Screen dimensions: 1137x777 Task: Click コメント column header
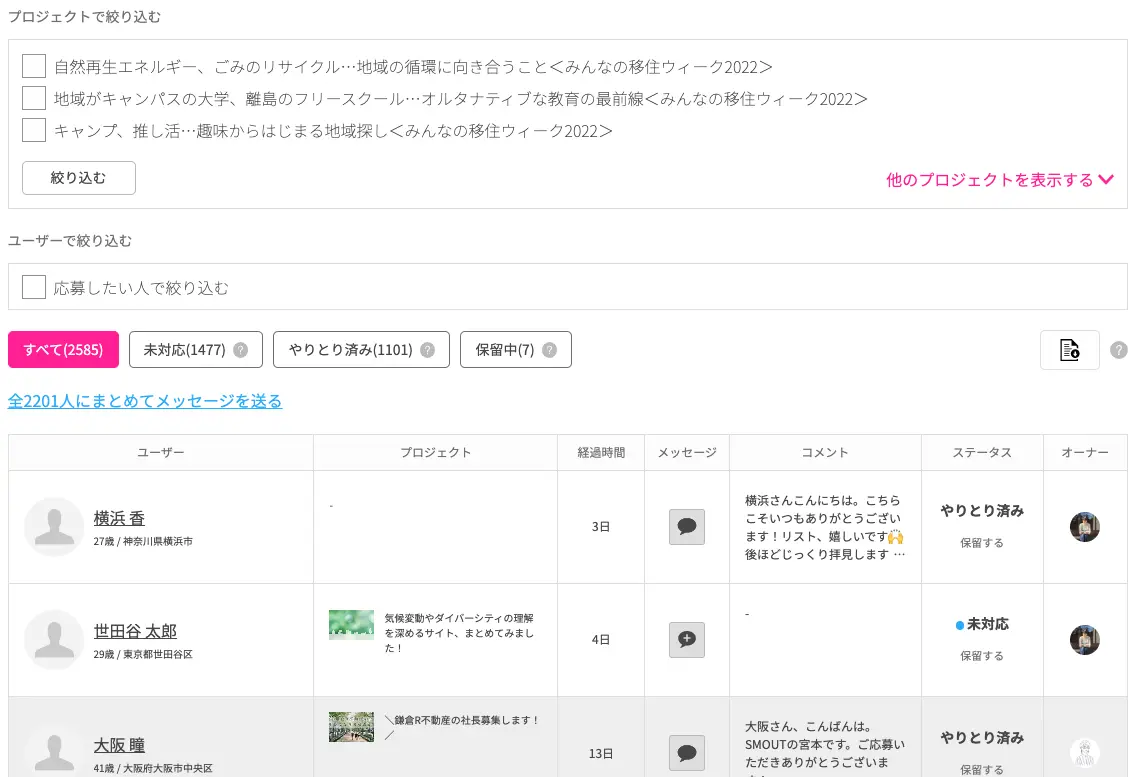(x=825, y=452)
